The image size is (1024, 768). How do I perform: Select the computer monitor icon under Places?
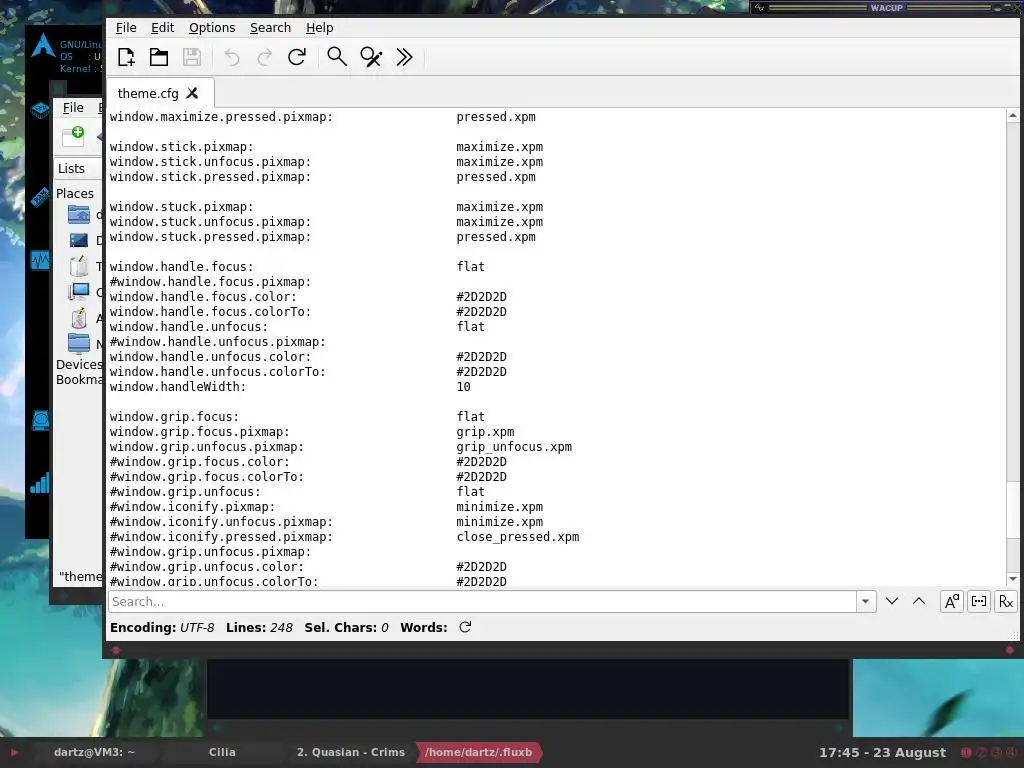pyautogui.click(x=79, y=292)
